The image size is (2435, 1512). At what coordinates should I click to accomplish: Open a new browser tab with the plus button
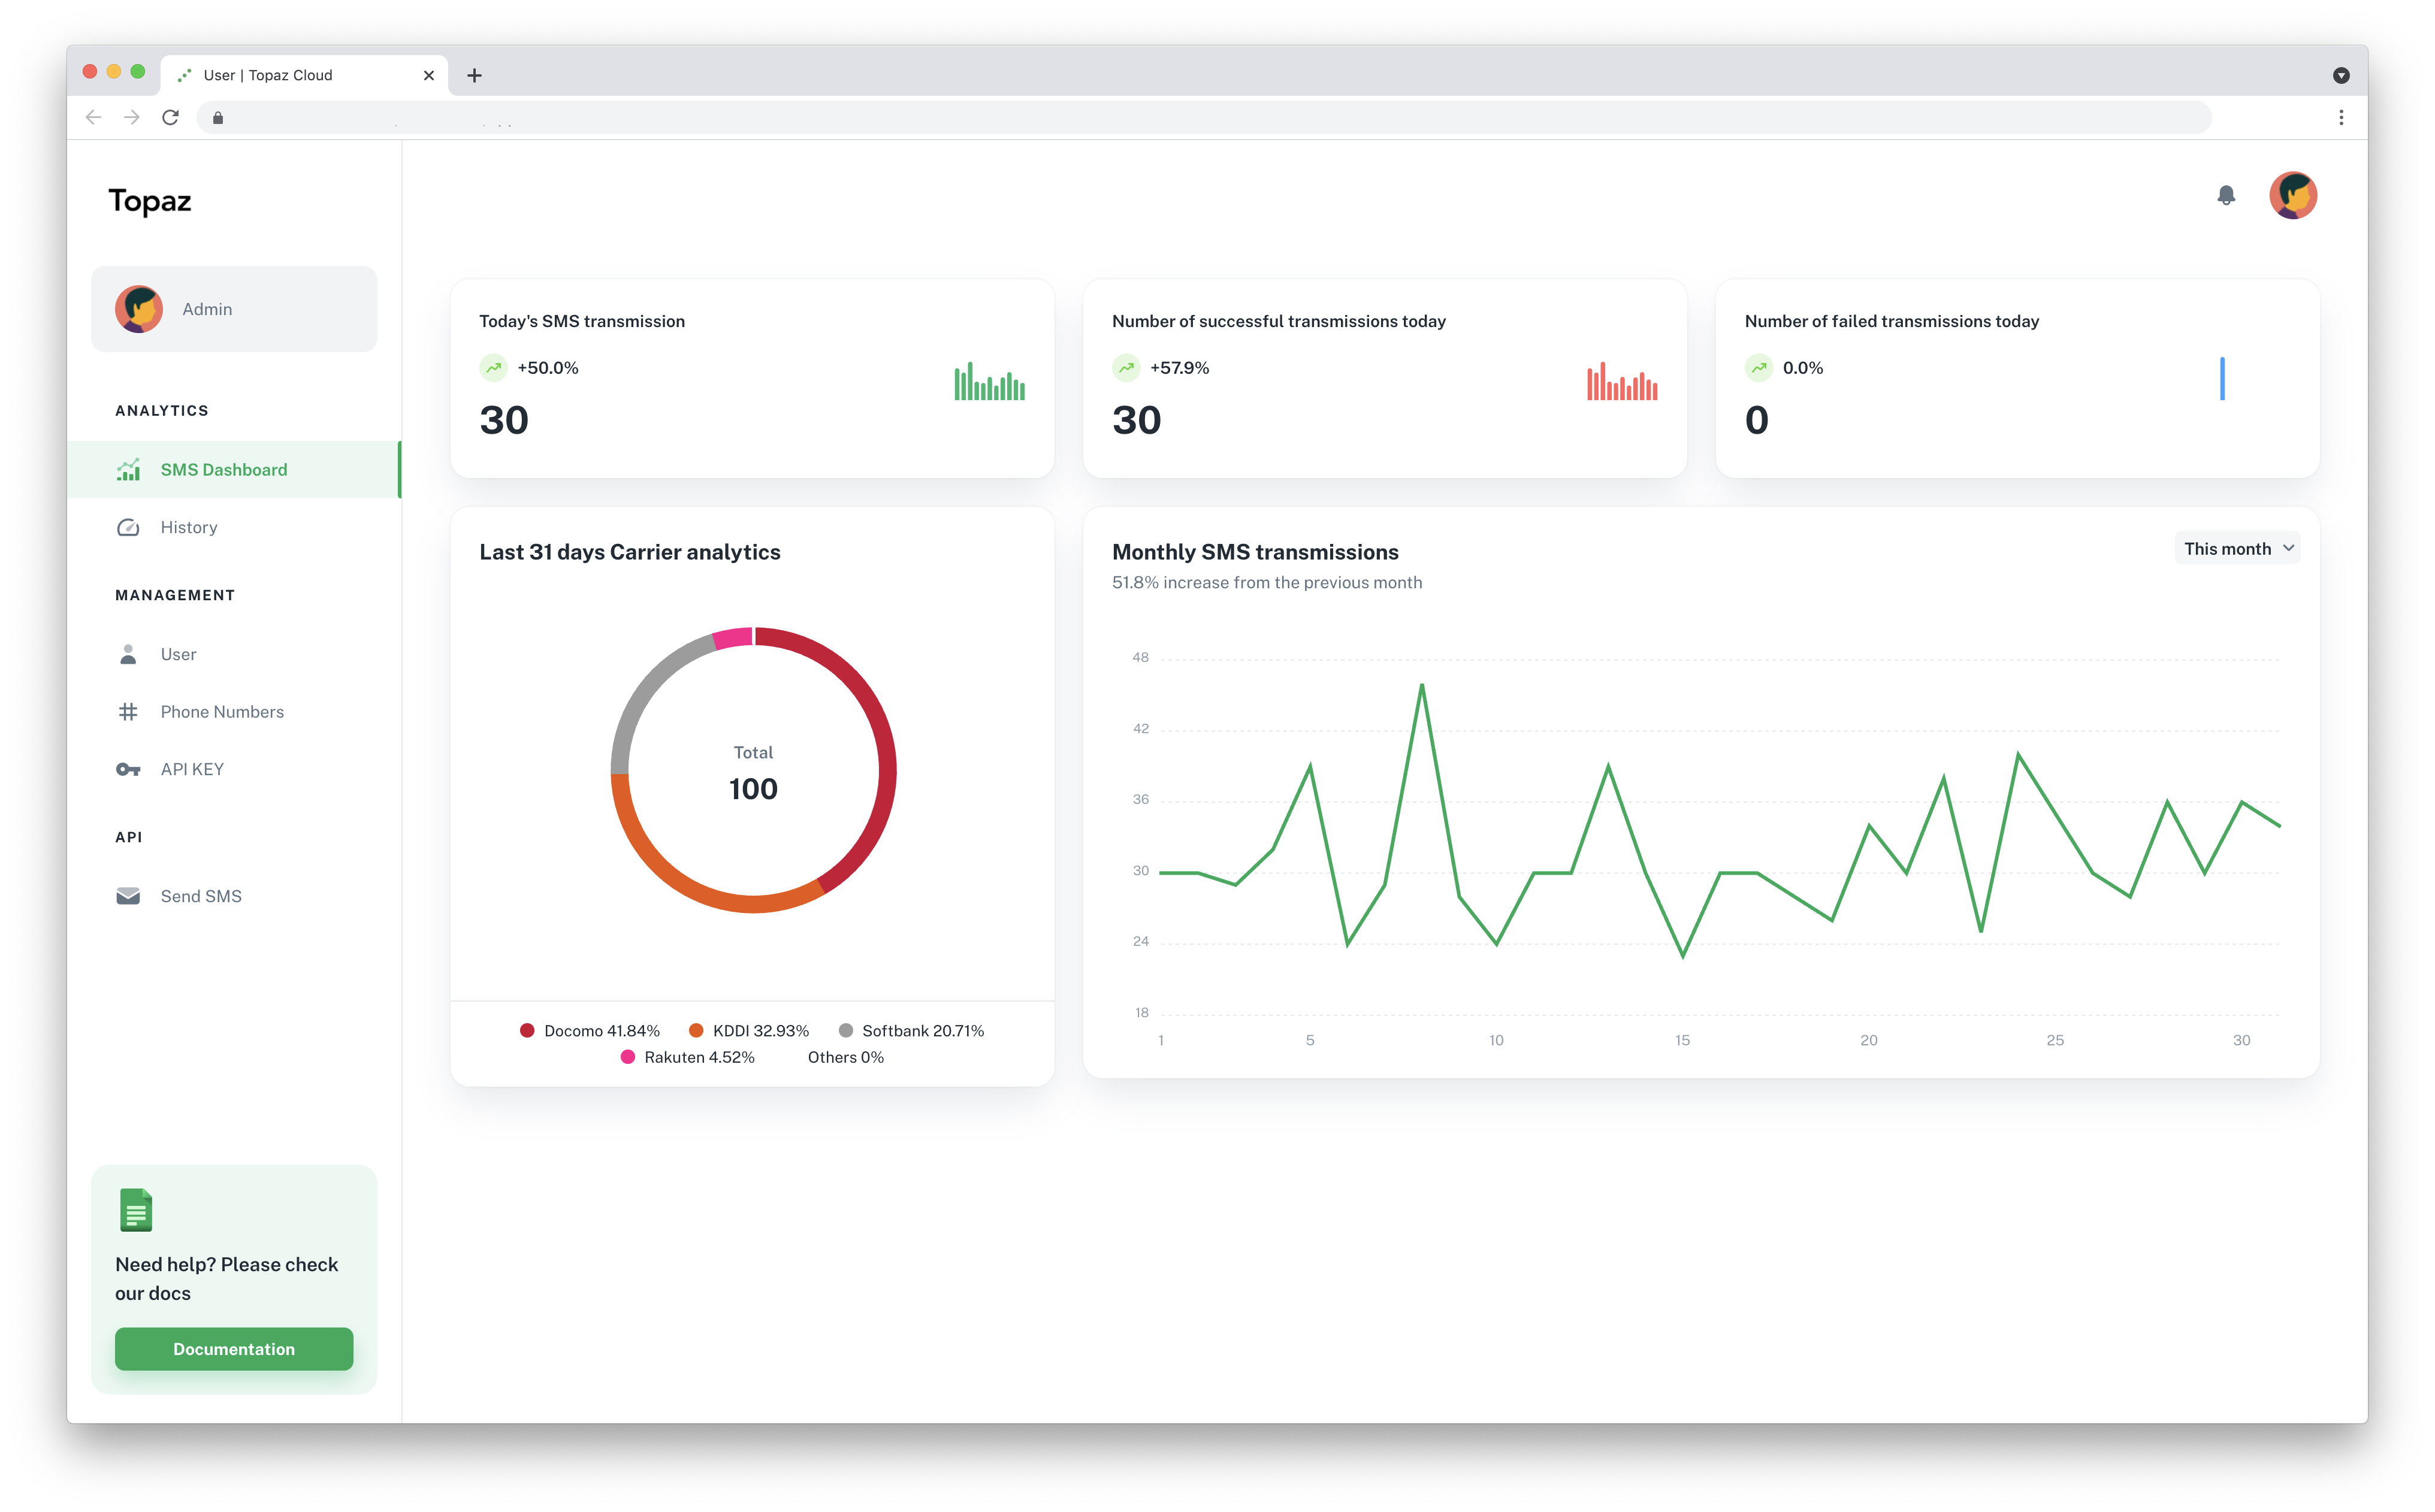point(474,75)
